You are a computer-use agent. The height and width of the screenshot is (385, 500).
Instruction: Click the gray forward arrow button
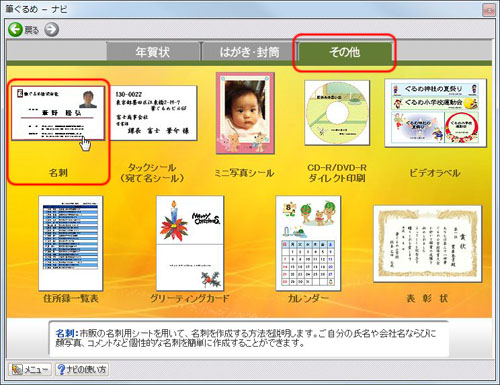pyautogui.click(x=51, y=29)
